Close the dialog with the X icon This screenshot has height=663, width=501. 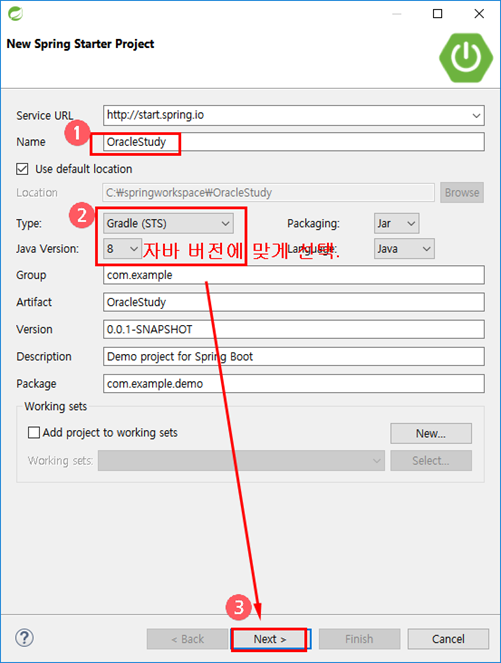coord(479,14)
